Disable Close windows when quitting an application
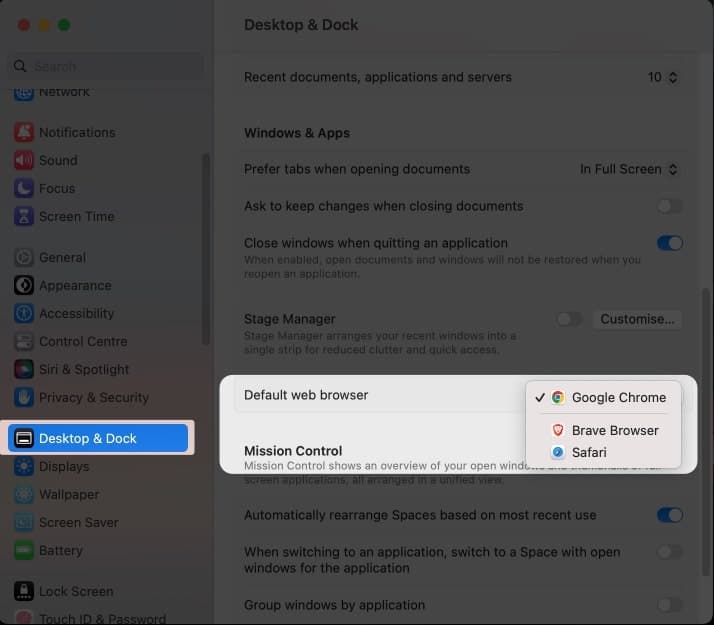The image size is (714, 625). [670, 243]
